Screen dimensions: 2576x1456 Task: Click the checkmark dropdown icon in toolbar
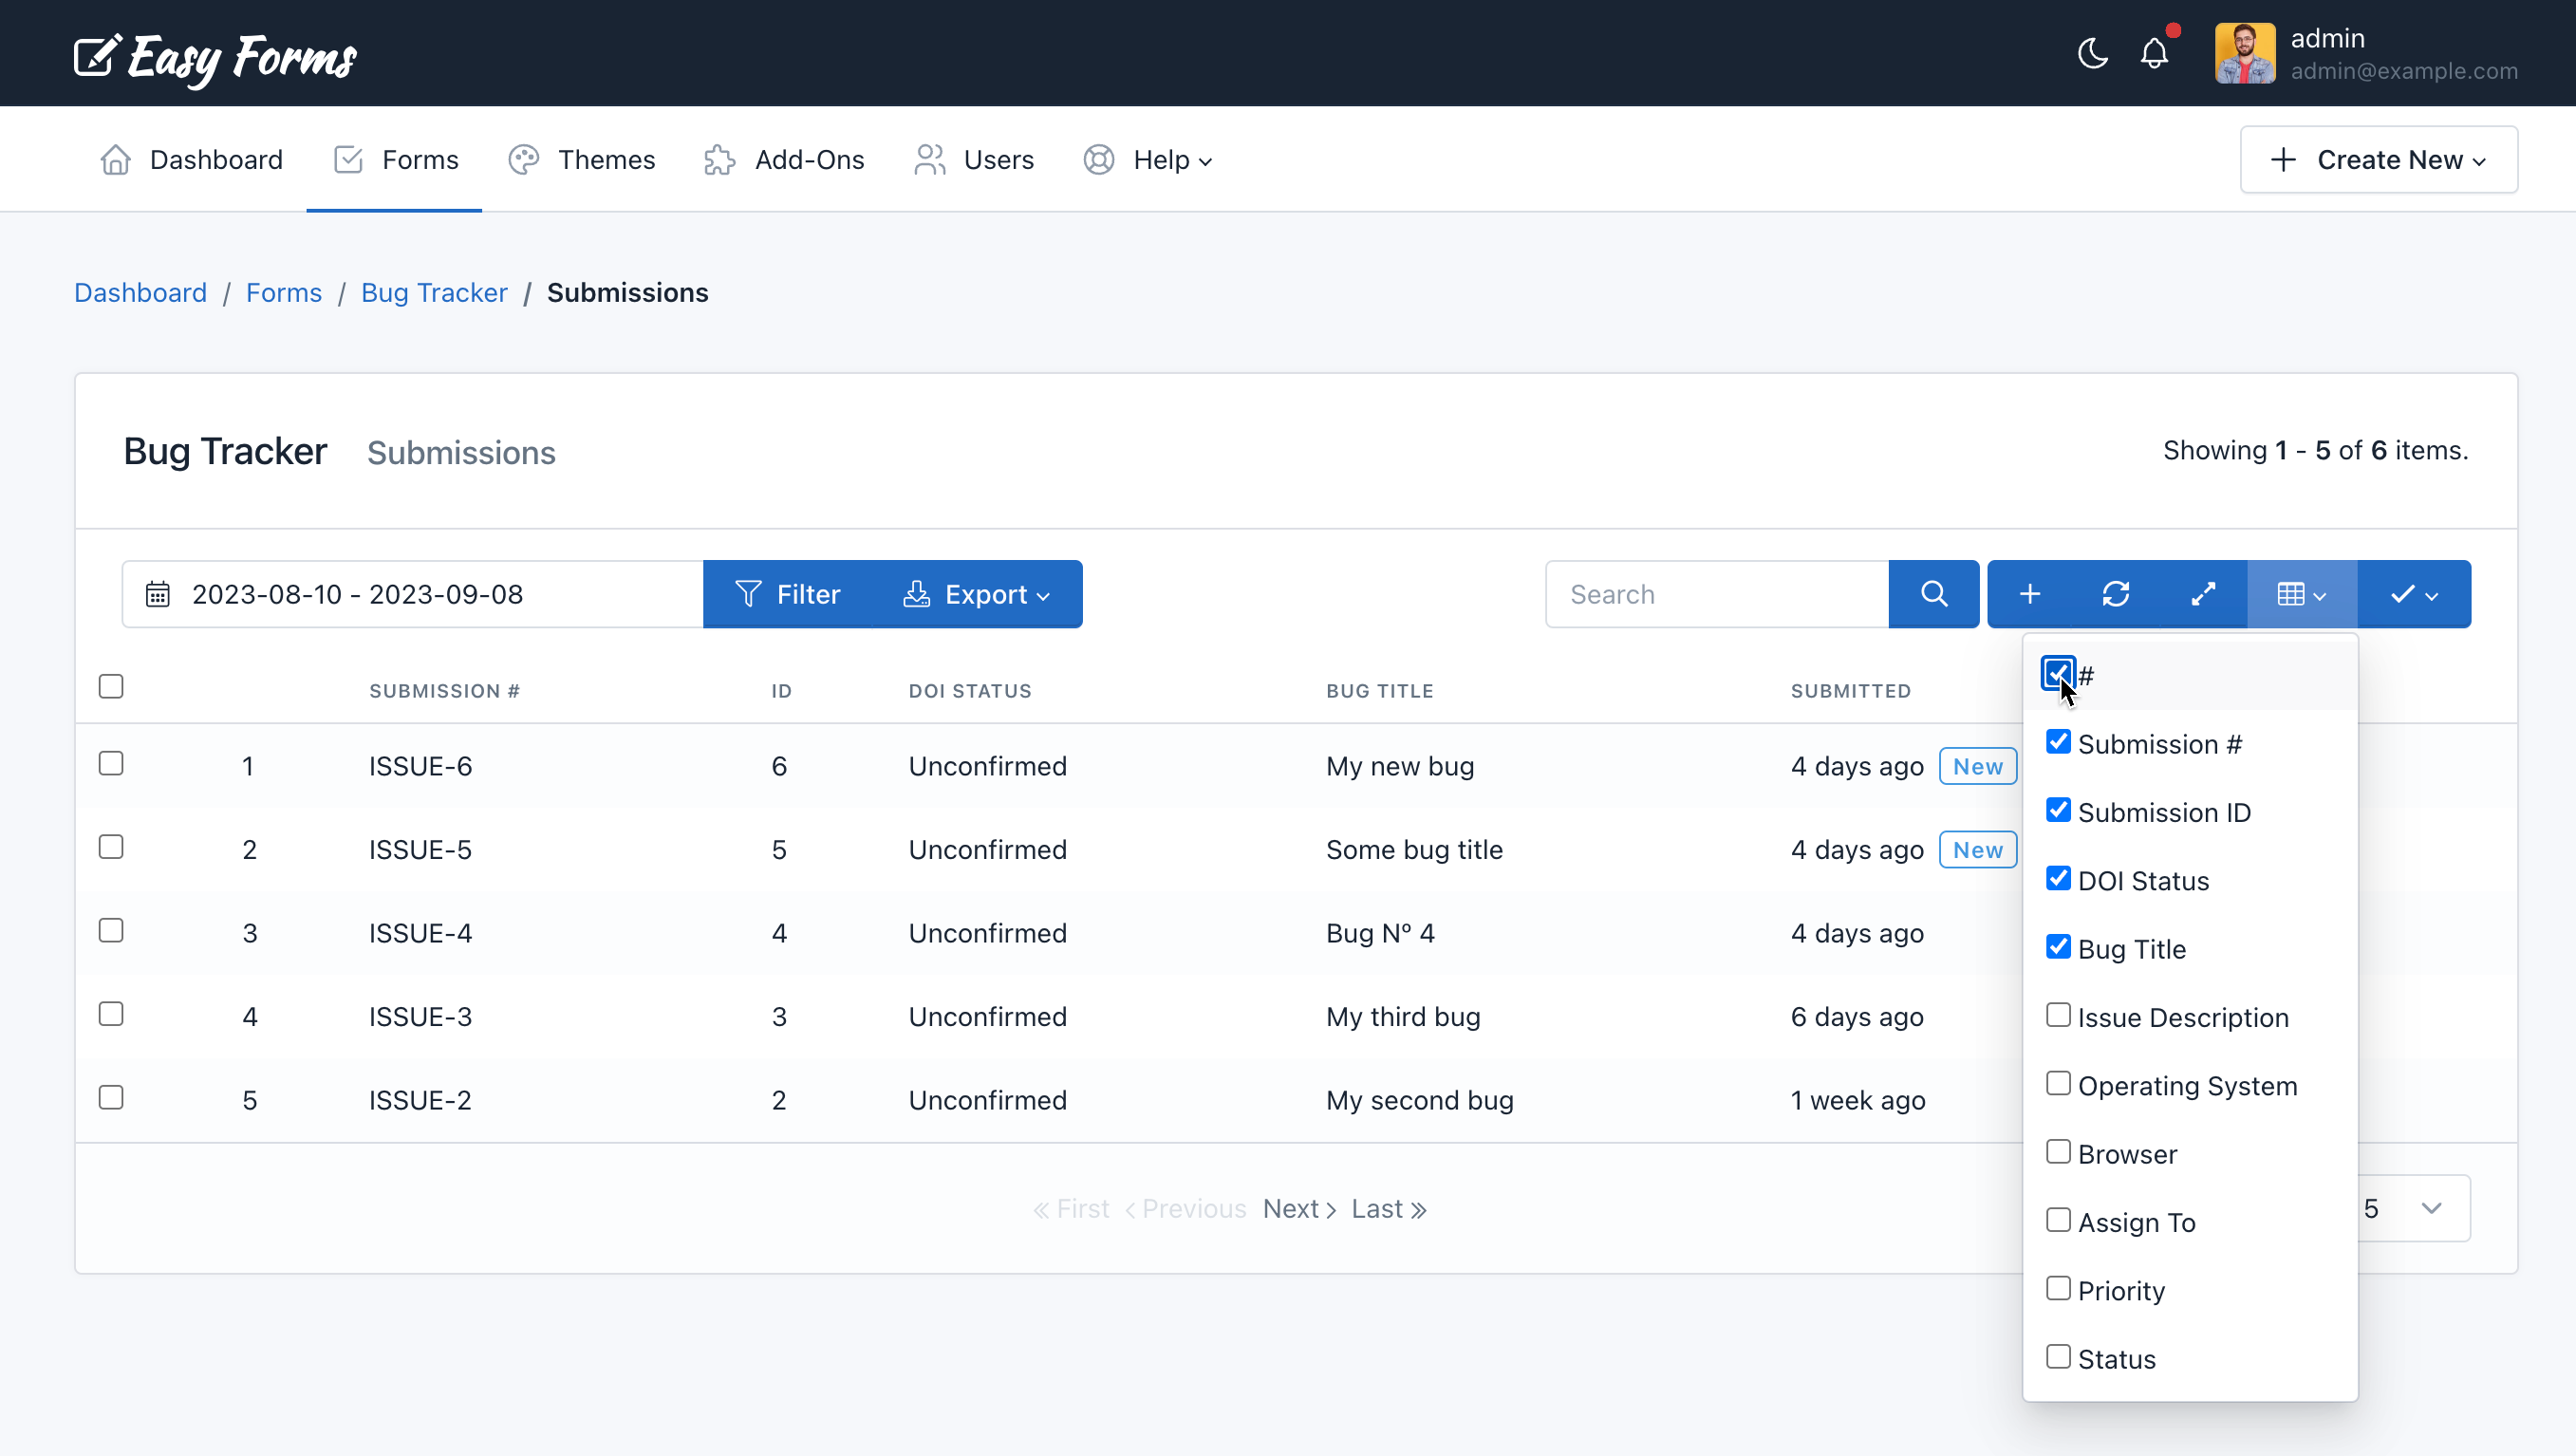coord(2412,592)
